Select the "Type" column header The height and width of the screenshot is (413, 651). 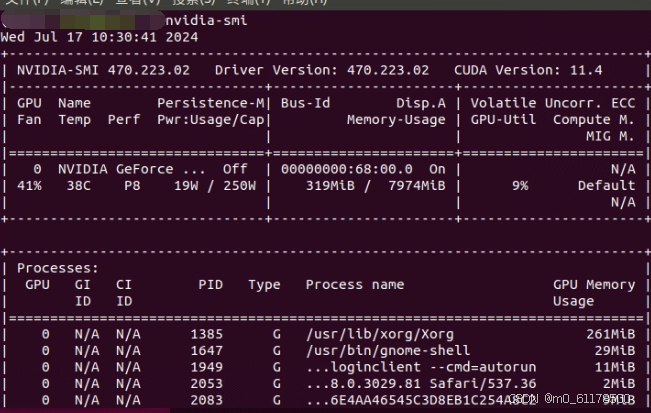(x=264, y=285)
